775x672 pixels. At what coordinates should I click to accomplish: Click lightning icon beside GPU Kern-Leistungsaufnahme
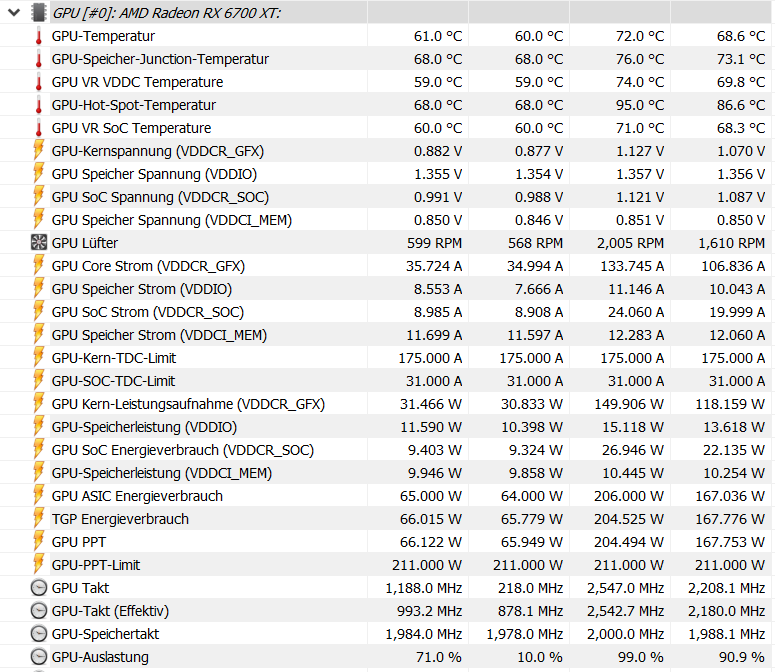point(39,403)
